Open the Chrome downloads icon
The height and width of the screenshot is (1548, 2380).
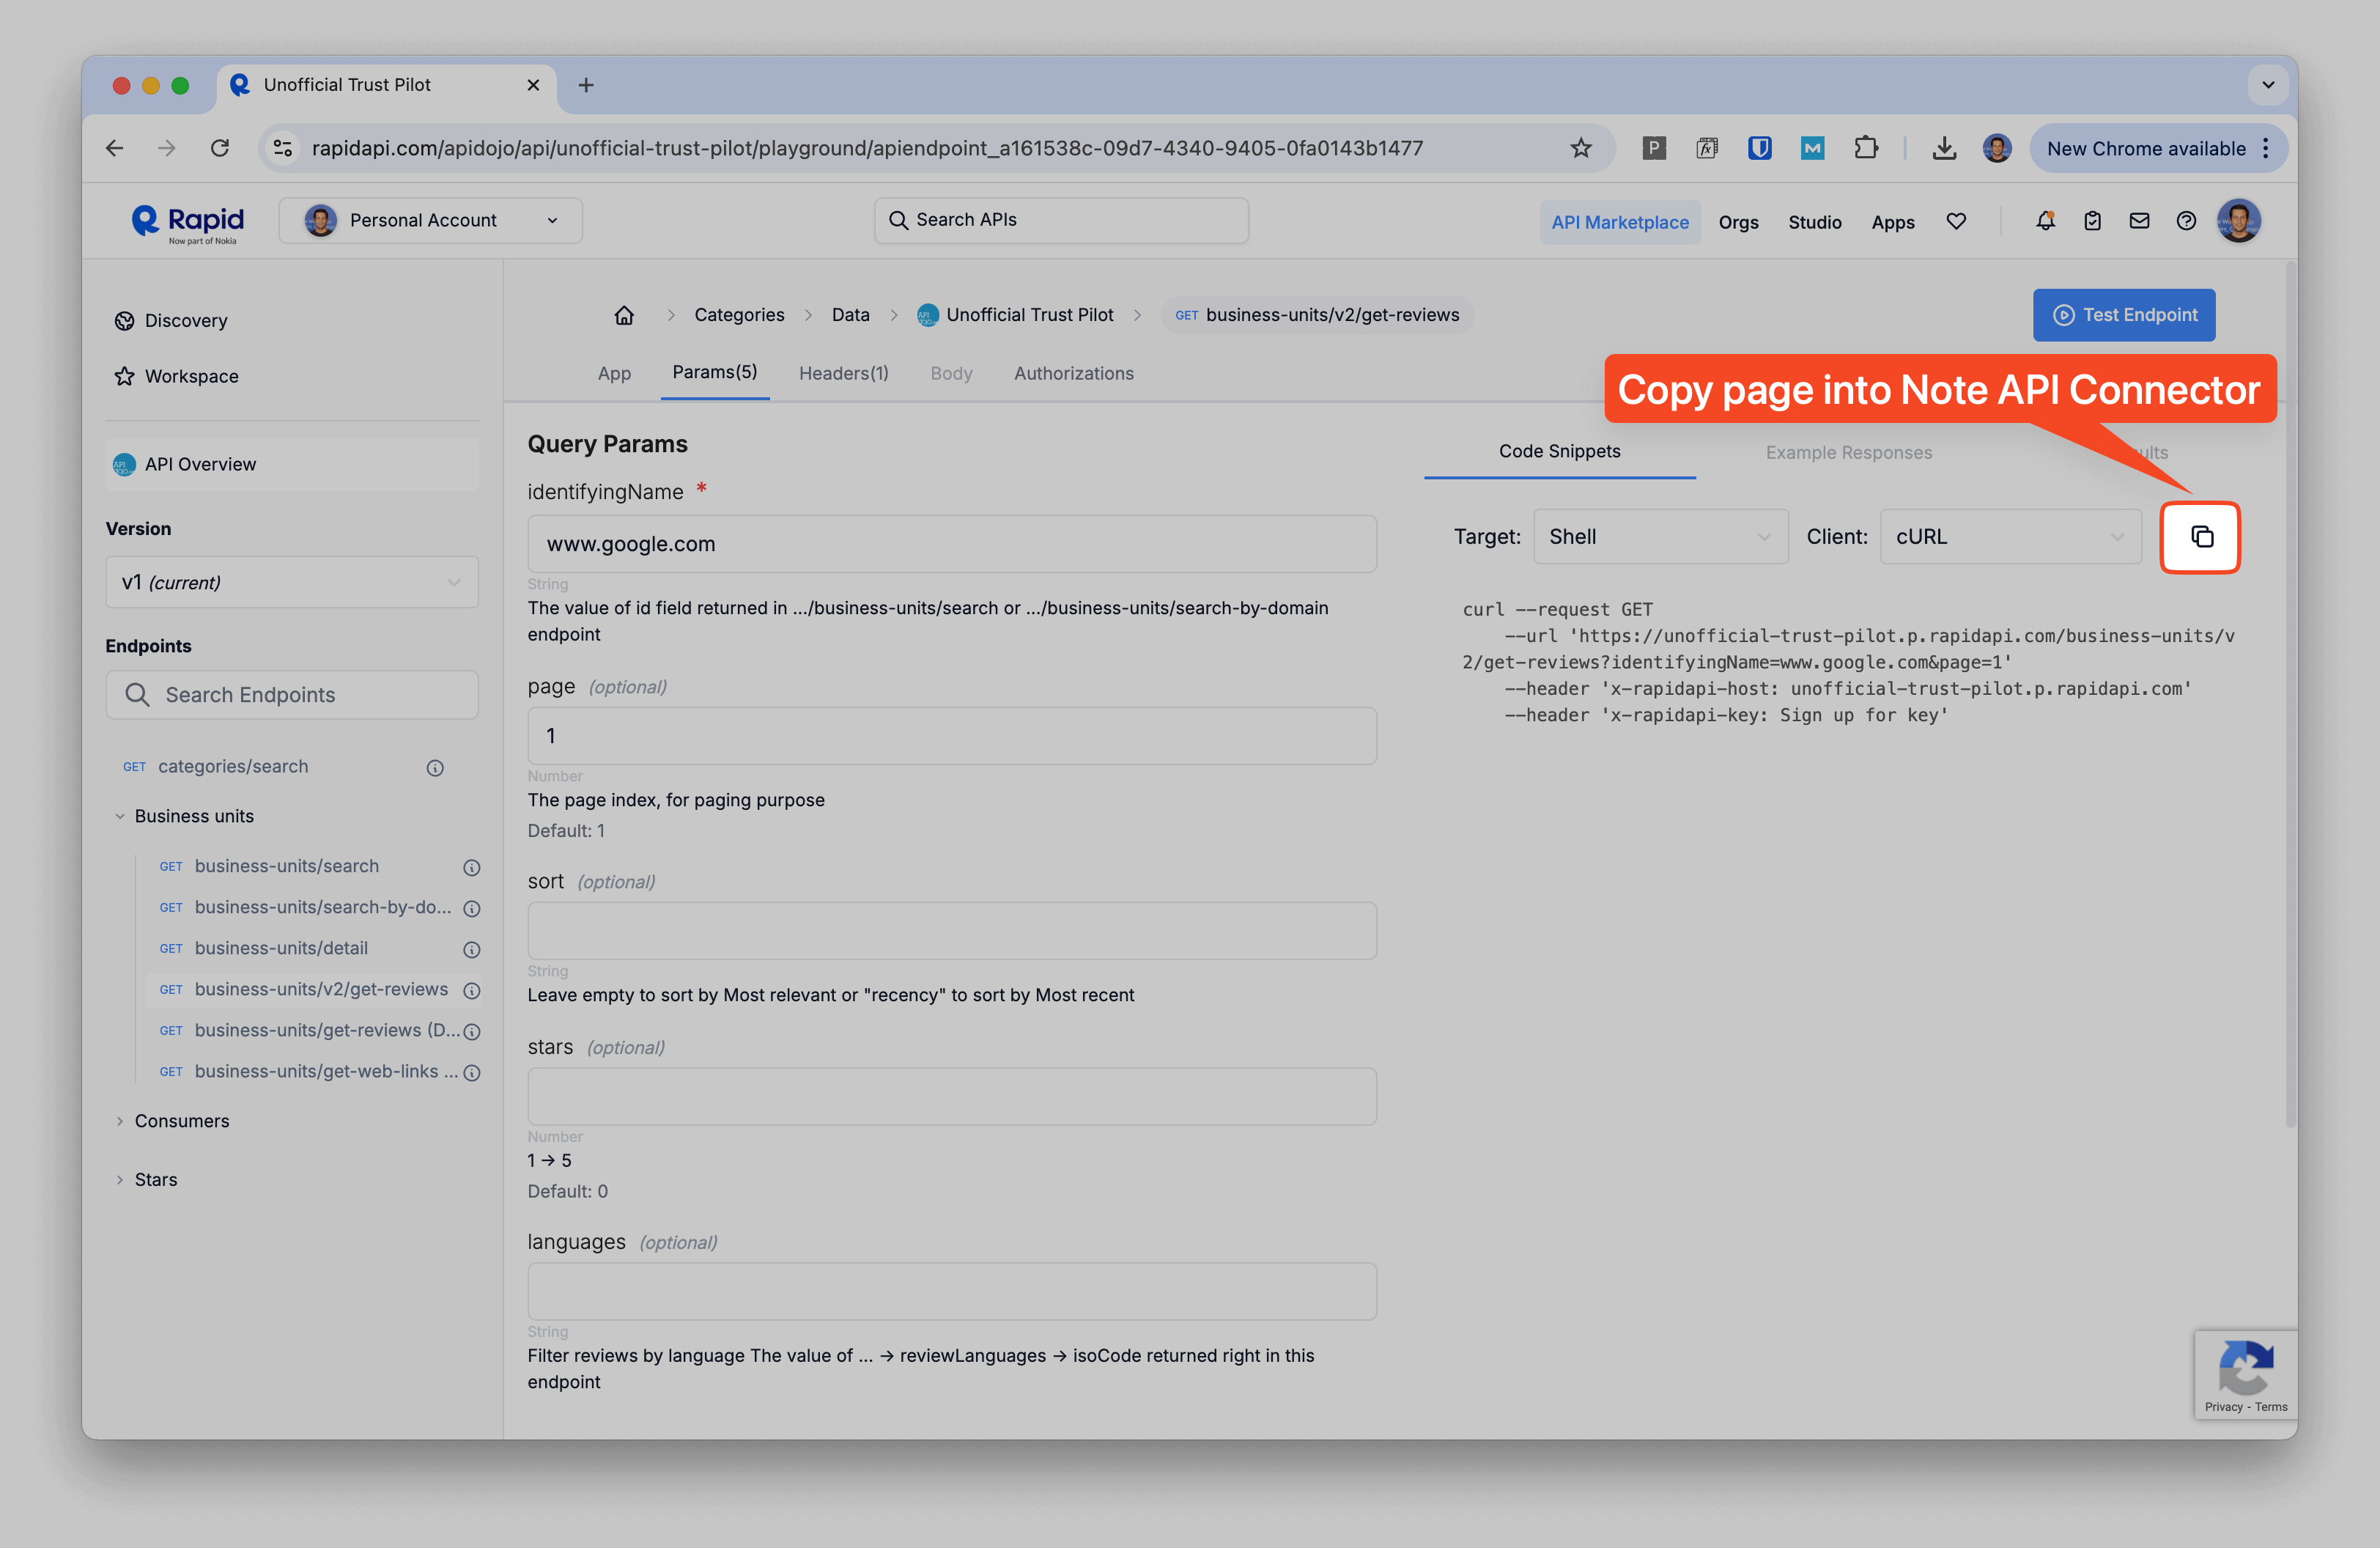point(1944,148)
